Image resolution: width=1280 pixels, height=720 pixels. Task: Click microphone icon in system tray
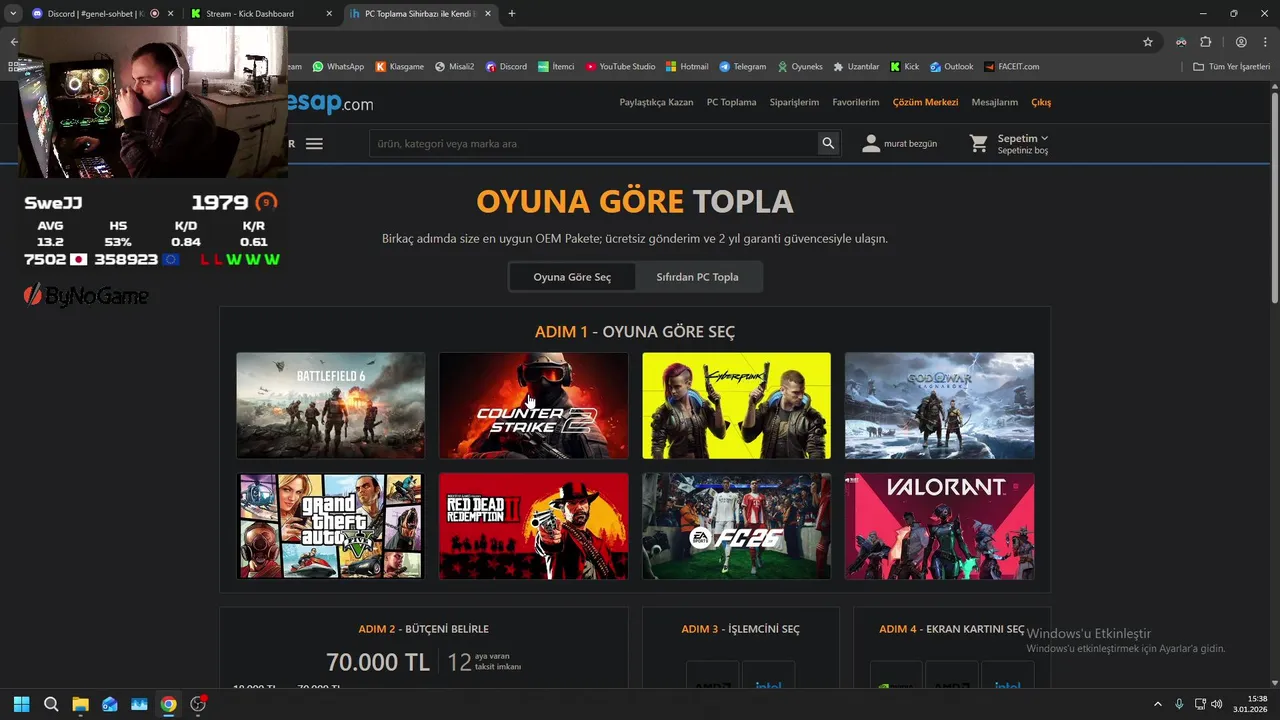tap(1179, 704)
